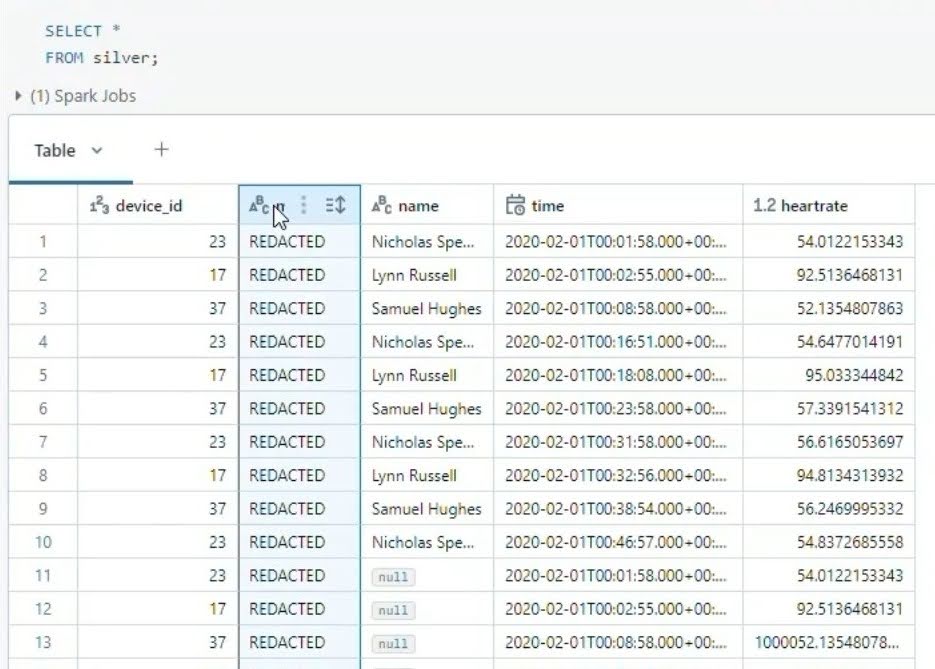The height and width of the screenshot is (669, 935).
Task: Click the heartrate value 56.6165053697
Action: (x=850, y=442)
